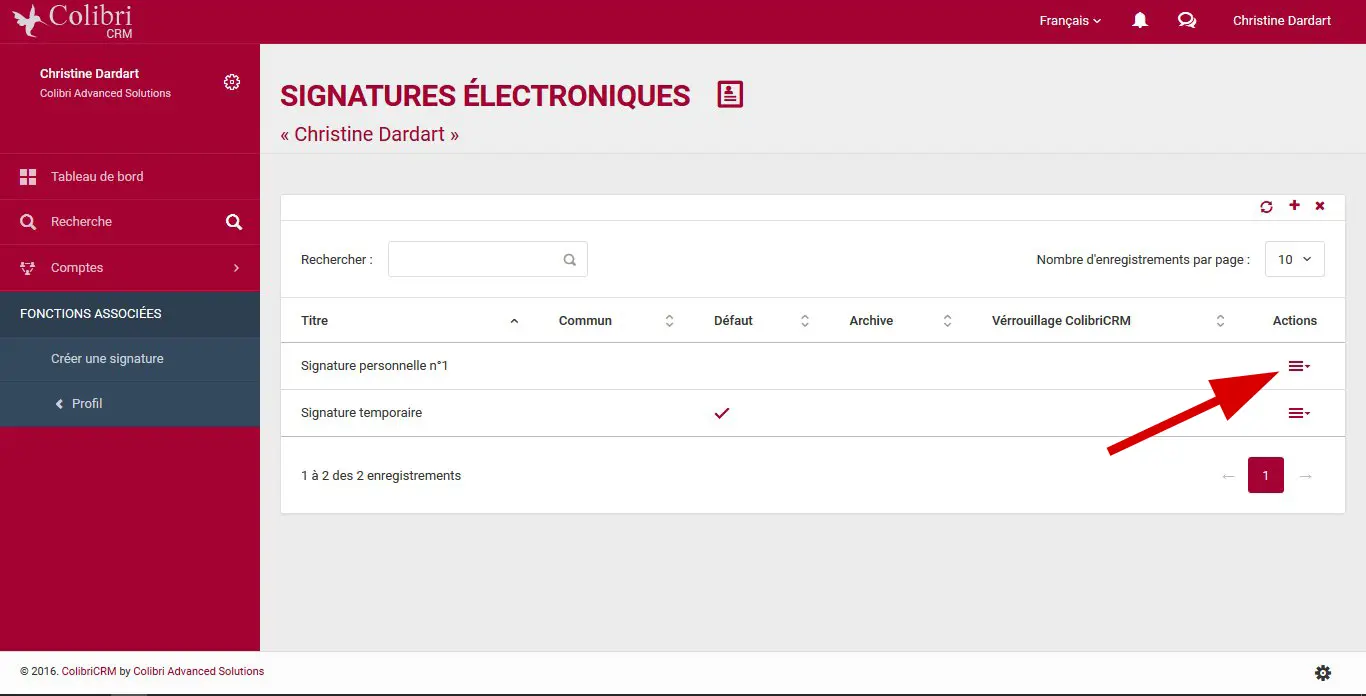Refresh the signatures list
Image resolution: width=1366 pixels, height=696 pixels.
click(1267, 206)
